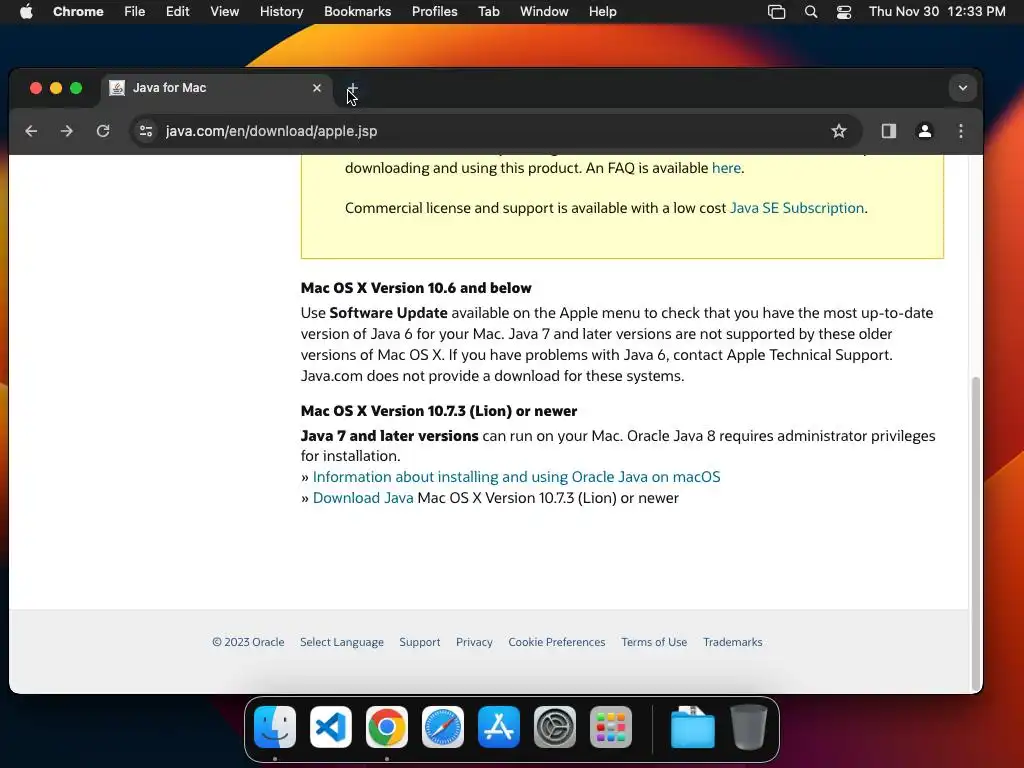Open the Java SE Subscription link

pos(797,208)
